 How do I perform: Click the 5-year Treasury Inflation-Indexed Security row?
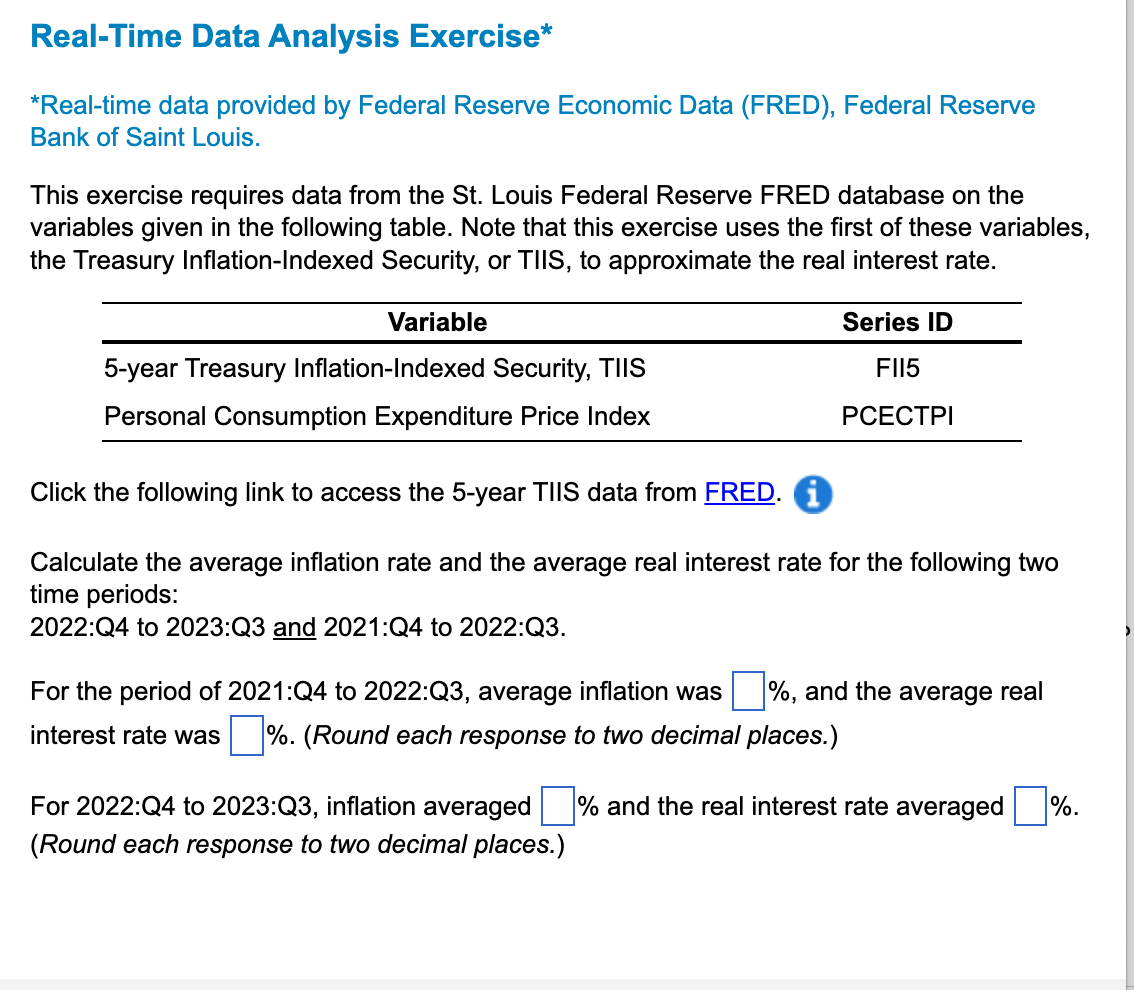point(375,368)
